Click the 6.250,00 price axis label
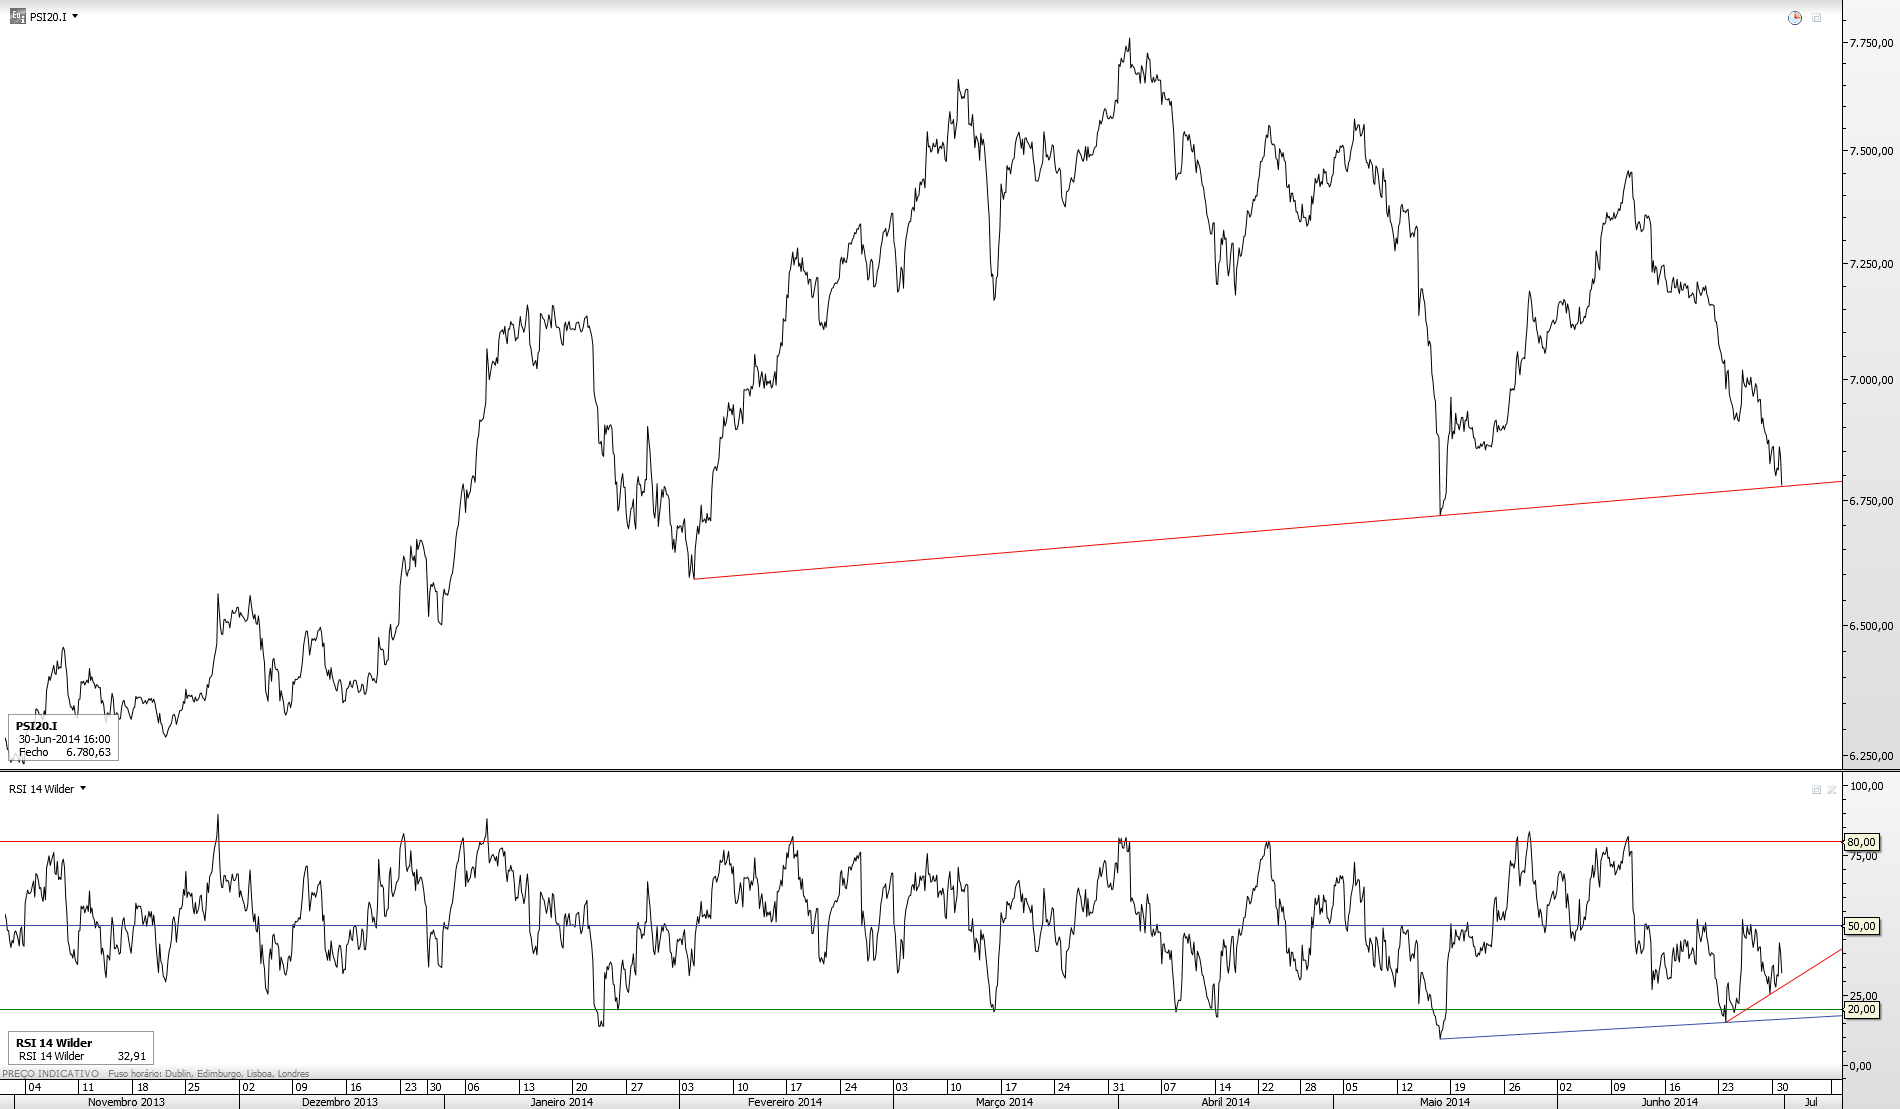 [1871, 756]
